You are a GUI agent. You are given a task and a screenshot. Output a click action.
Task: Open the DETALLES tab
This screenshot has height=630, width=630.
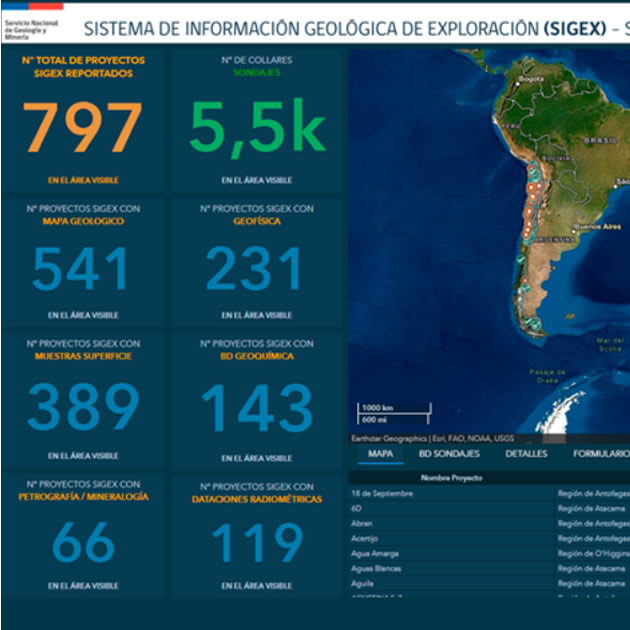pos(526,454)
